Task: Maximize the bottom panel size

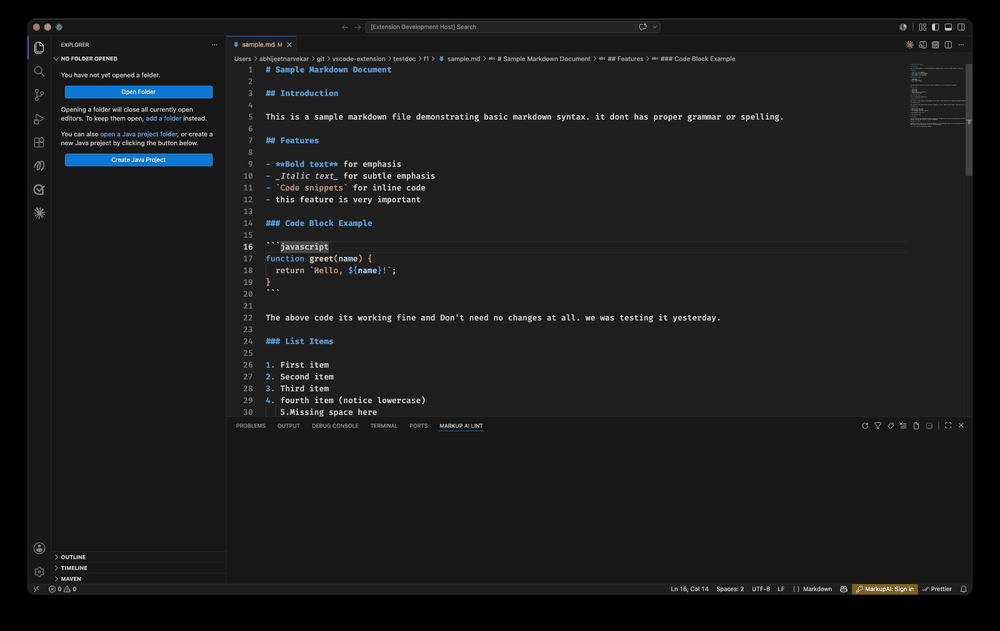Action: 948,426
